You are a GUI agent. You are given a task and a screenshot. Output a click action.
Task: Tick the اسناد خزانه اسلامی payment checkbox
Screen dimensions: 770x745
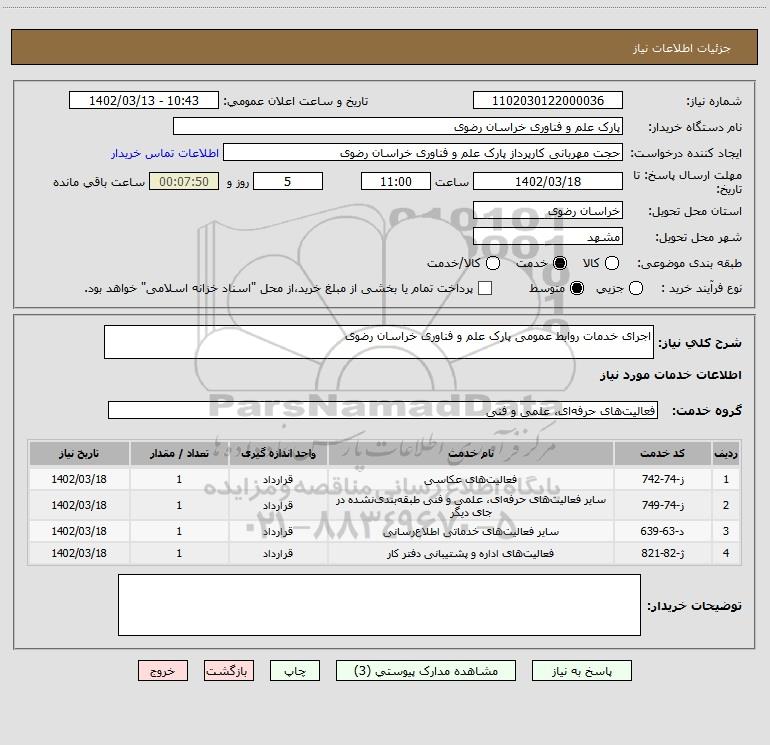[x=485, y=288]
